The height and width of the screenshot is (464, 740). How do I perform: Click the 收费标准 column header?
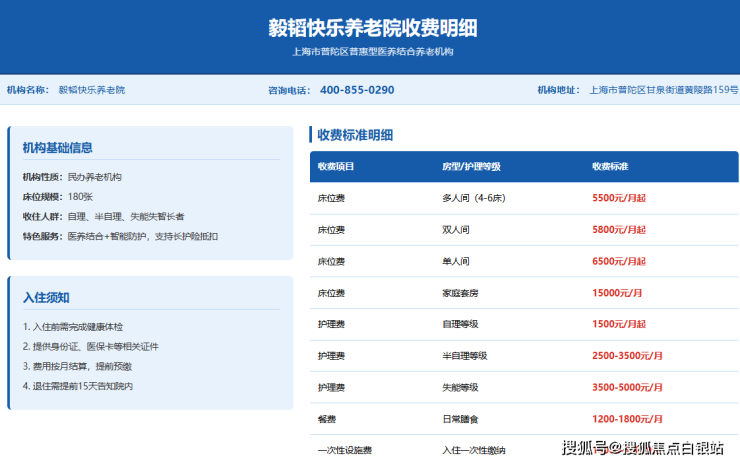[x=610, y=166]
